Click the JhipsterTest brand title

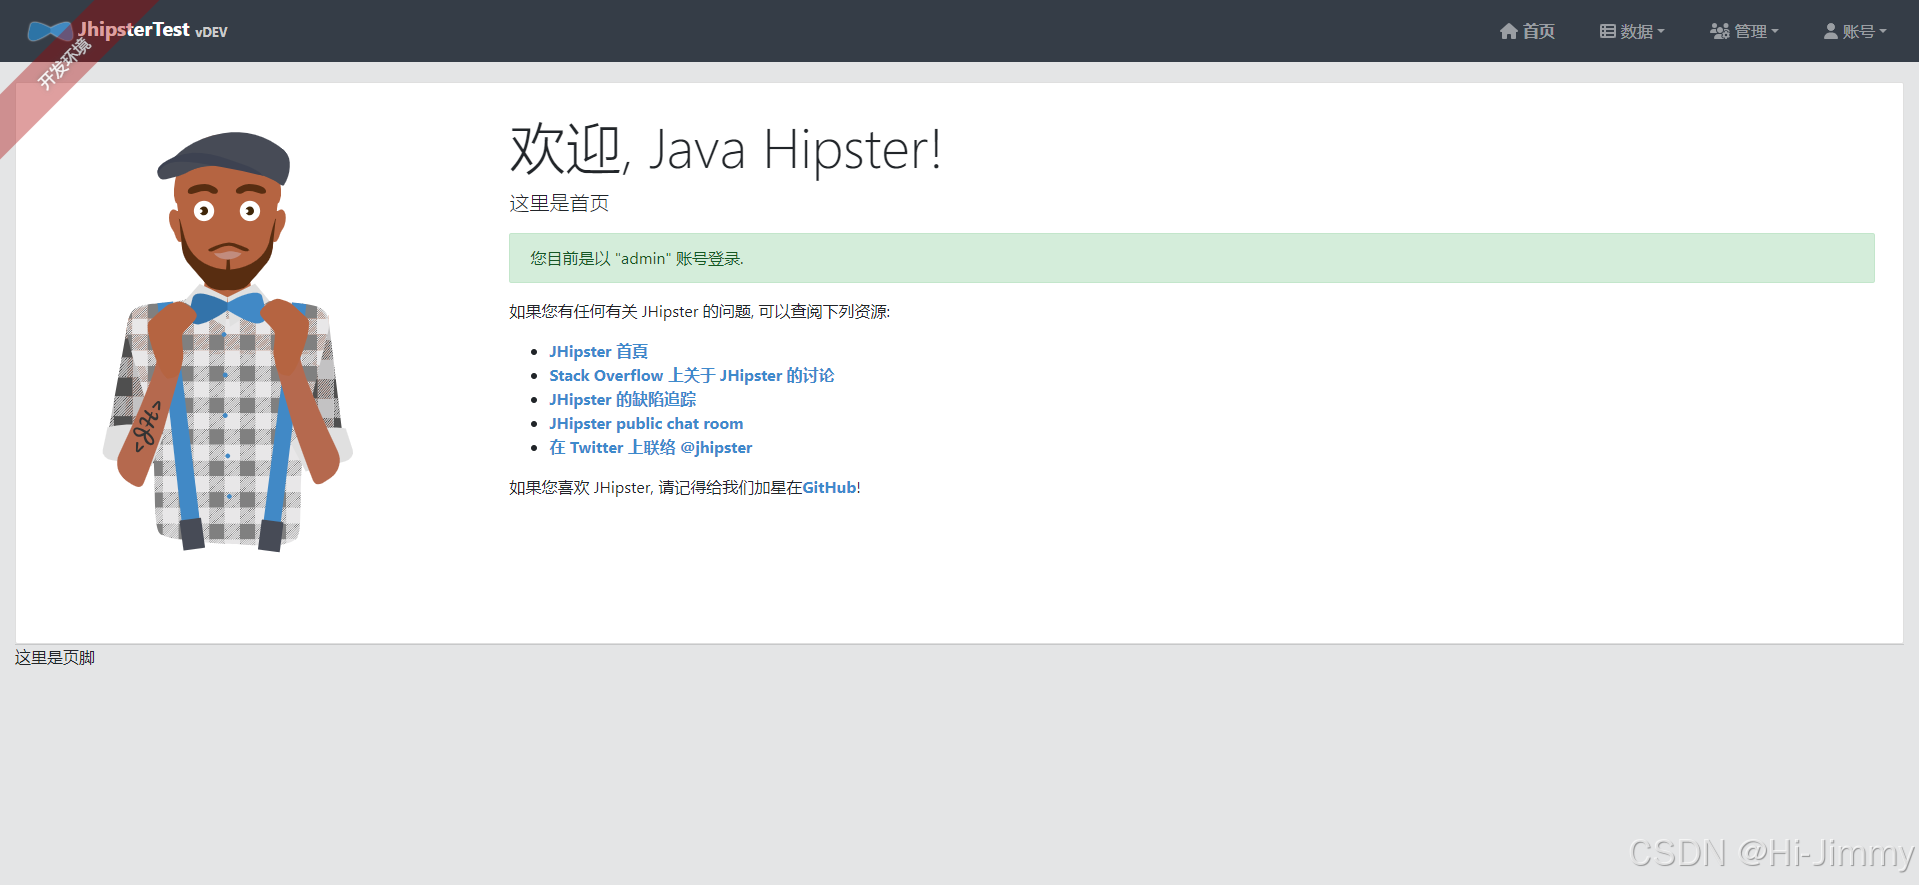pos(134,30)
